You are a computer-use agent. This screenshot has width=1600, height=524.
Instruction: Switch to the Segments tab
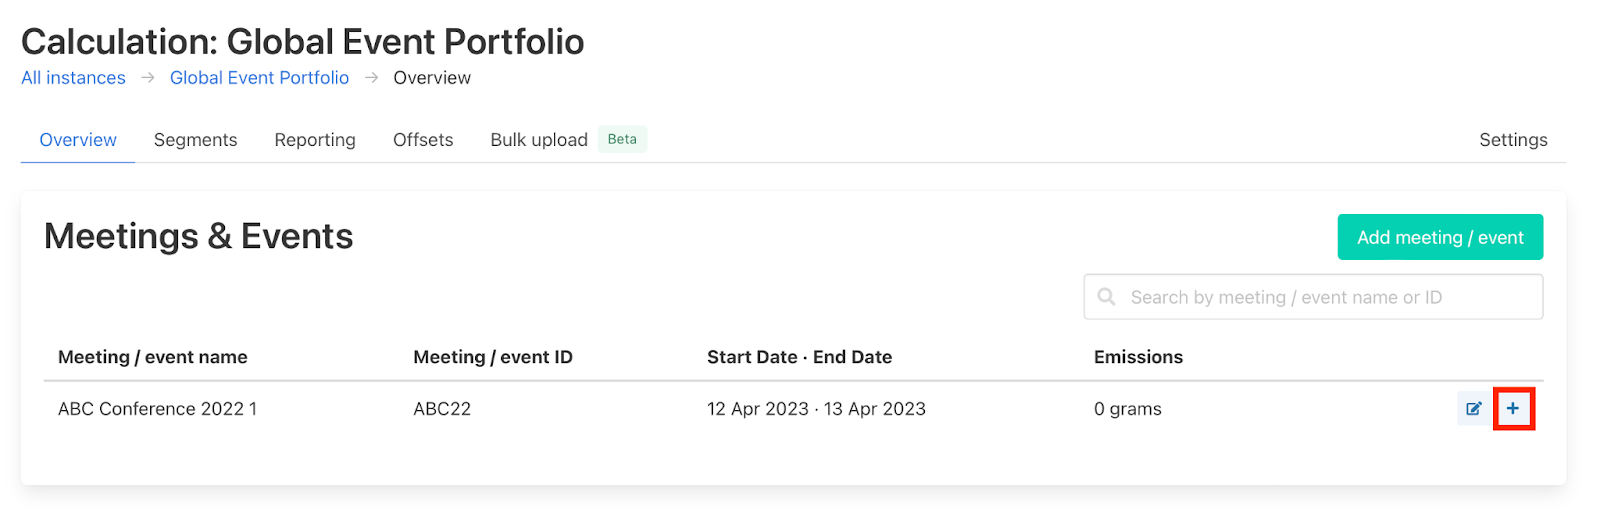point(195,140)
